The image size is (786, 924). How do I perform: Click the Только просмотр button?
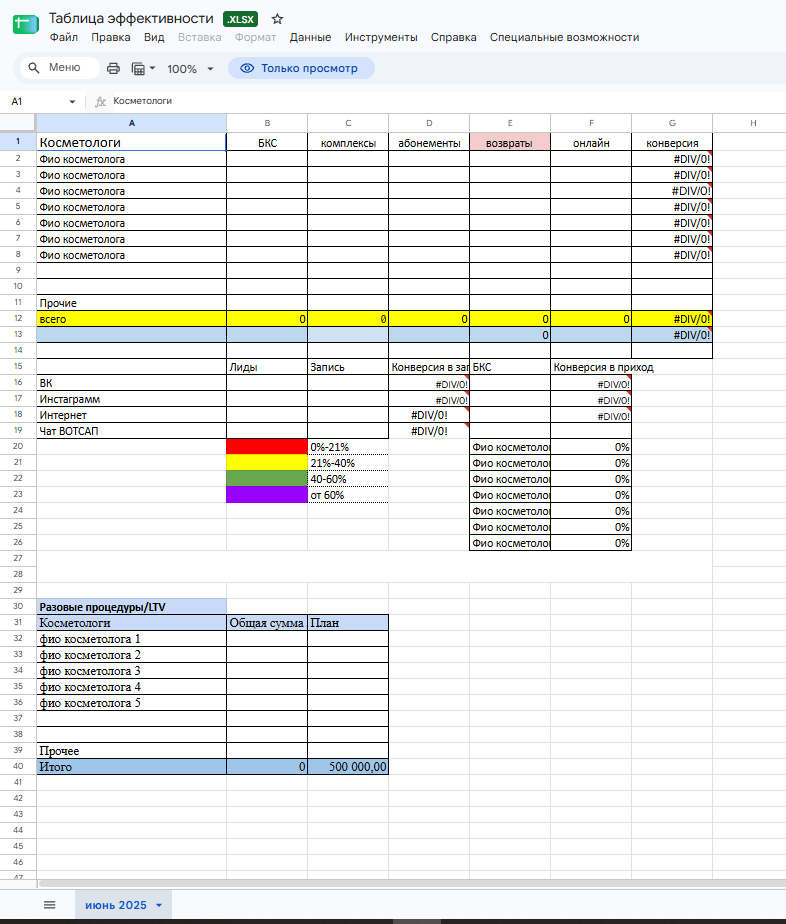pos(301,68)
